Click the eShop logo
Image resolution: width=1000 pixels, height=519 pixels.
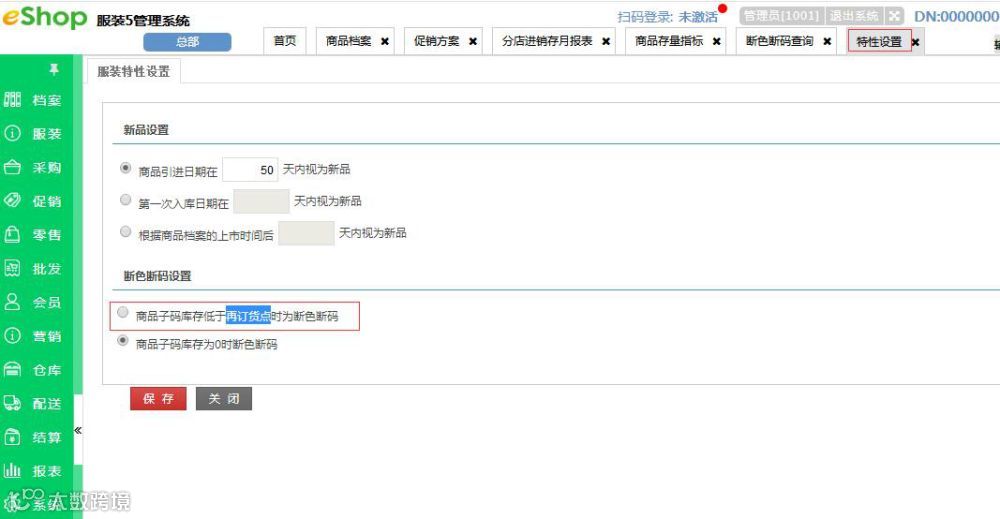45,17
